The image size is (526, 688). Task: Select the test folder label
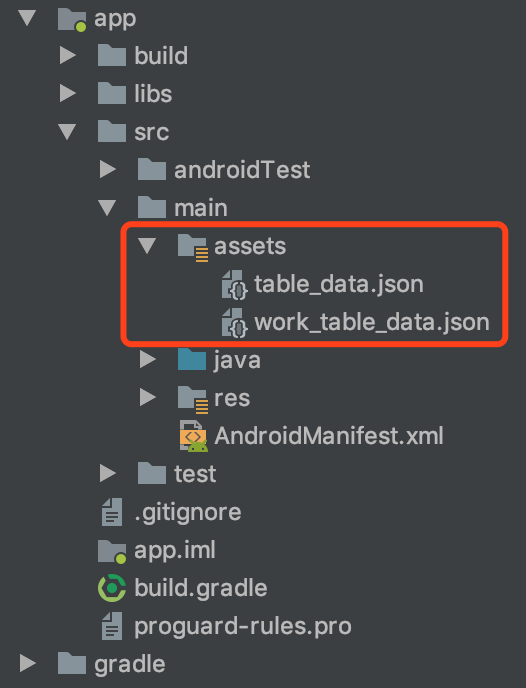tap(195, 474)
